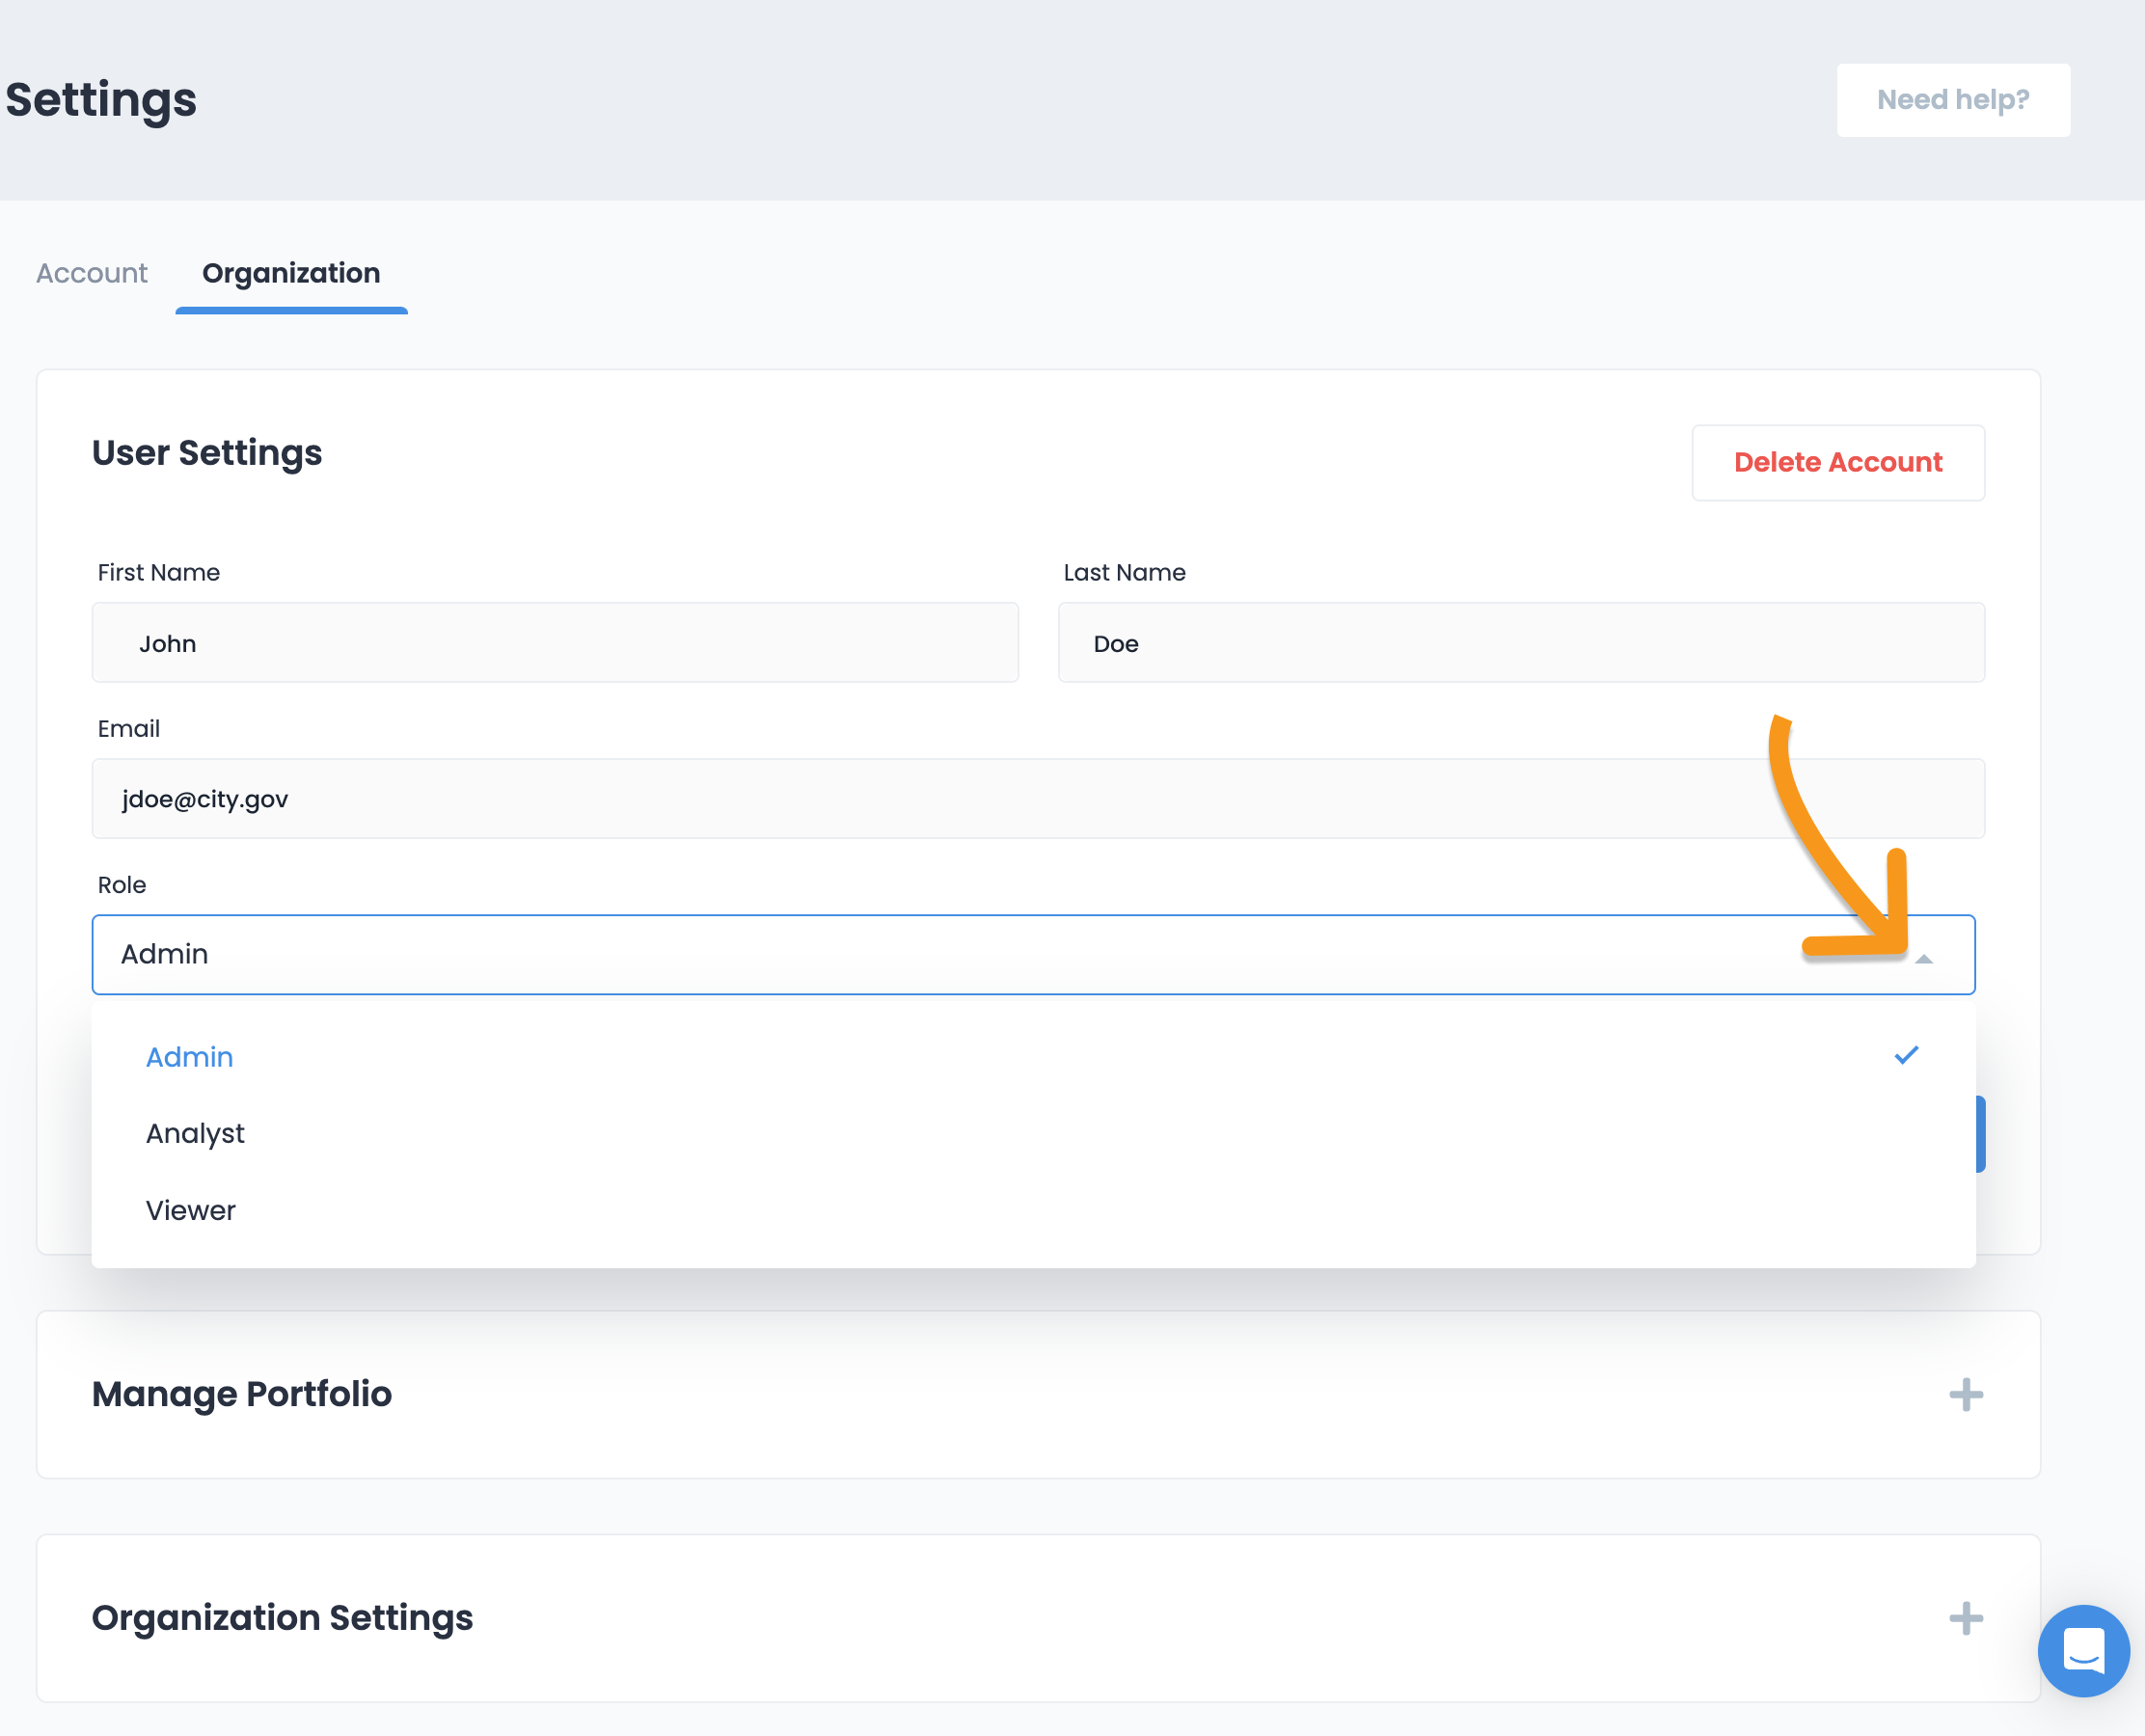The height and width of the screenshot is (1736, 2145).
Task: Click the plus icon beside Manage Portfolio
Action: click(x=1965, y=1394)
